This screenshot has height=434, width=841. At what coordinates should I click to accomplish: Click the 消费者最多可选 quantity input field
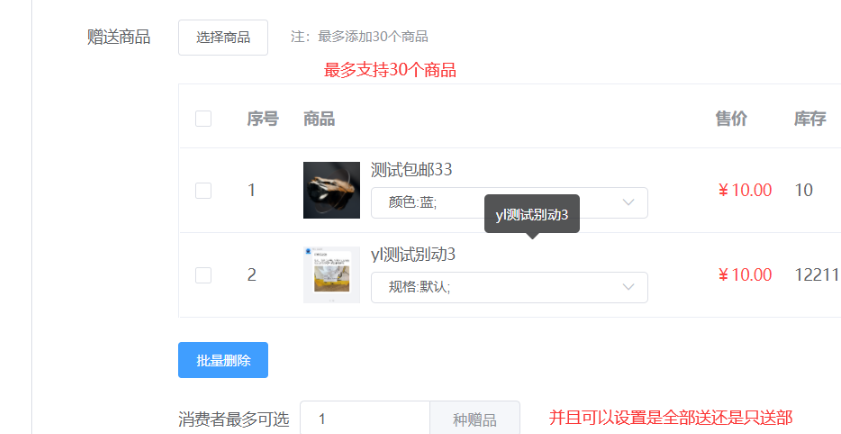click(x=365, y=419)
